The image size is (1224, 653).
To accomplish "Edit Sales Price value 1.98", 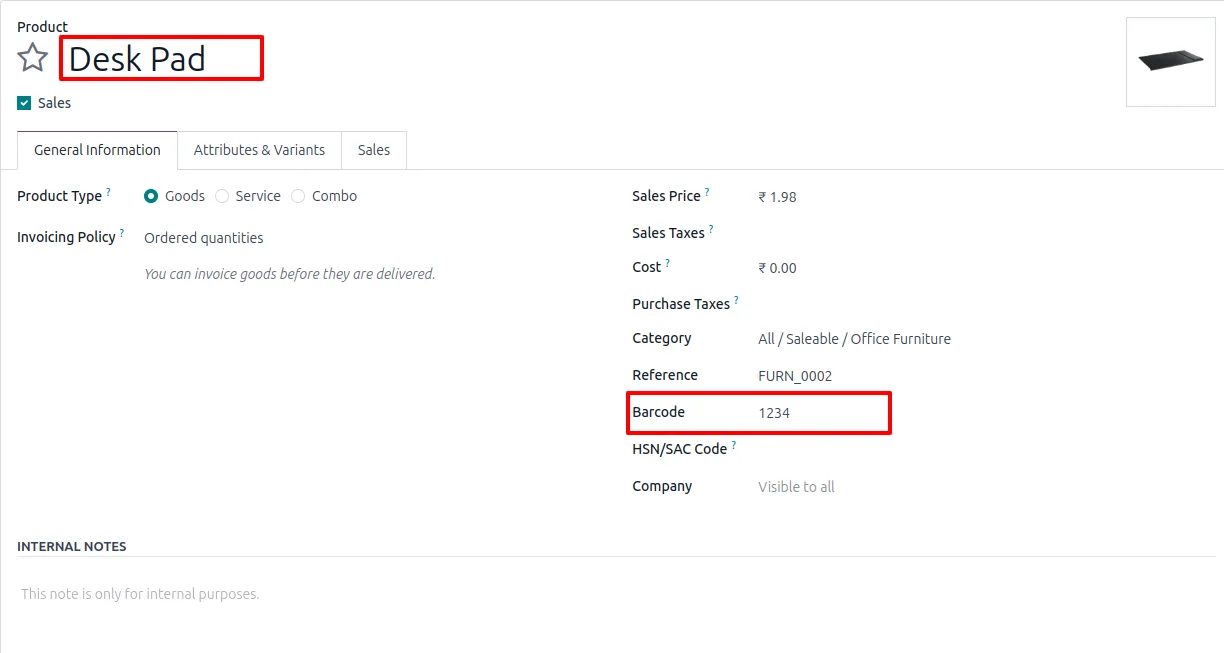I will [x=777, y=197].
